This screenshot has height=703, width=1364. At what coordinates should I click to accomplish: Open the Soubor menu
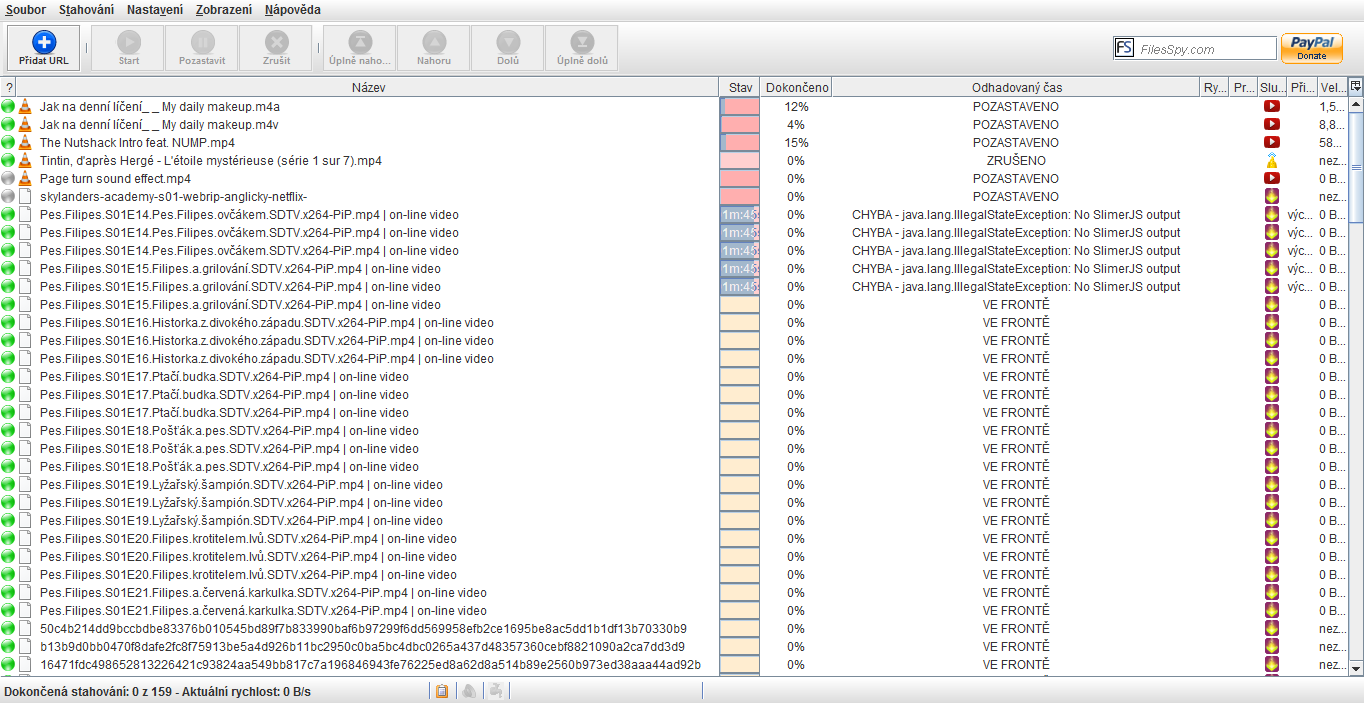[26, 10]
